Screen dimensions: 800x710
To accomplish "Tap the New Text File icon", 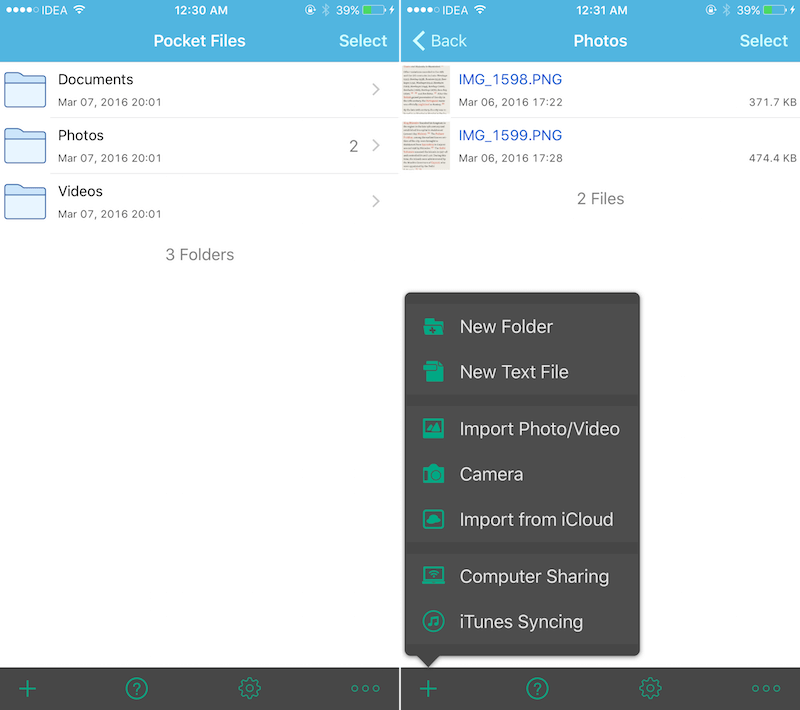I will [433, 372].
